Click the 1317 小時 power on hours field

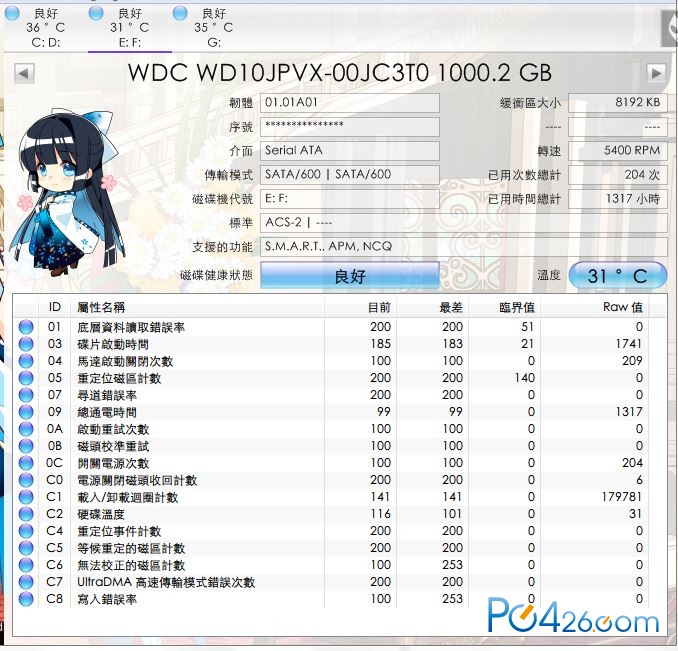pyautogui.click(x=617, y=199)
